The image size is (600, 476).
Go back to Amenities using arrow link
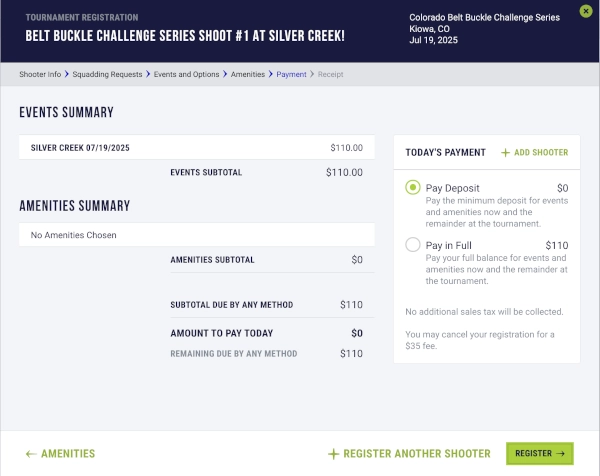point(60,454)
